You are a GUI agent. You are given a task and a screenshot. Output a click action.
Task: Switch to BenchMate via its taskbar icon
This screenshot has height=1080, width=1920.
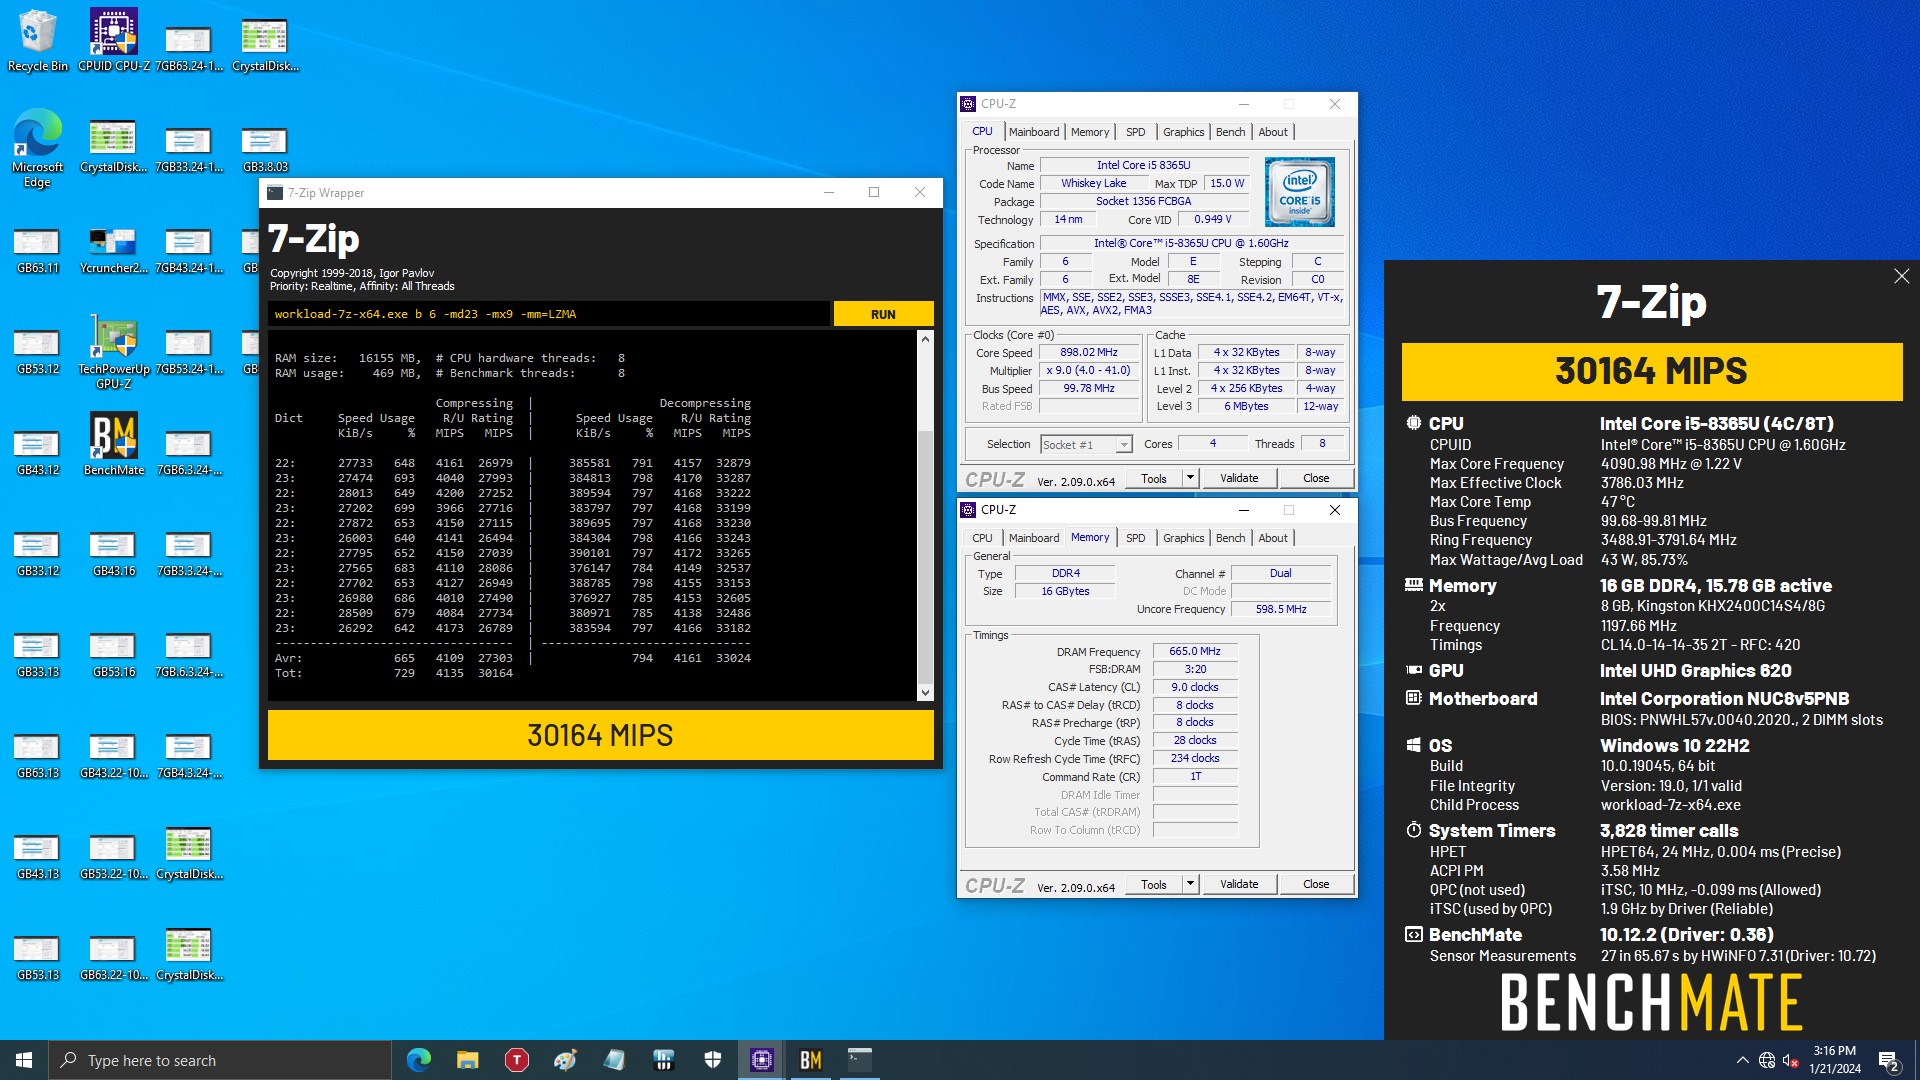click(x=810, y=1060)
